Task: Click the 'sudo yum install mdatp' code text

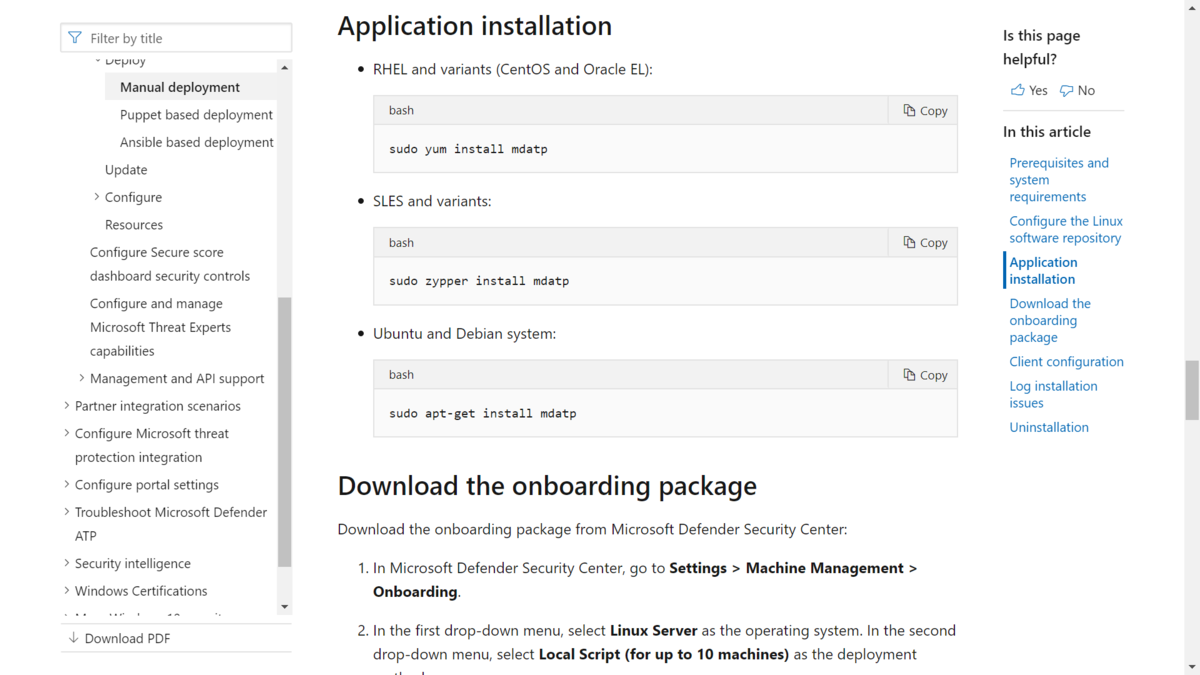Action: pyautogui.click(x=468, y=149)
